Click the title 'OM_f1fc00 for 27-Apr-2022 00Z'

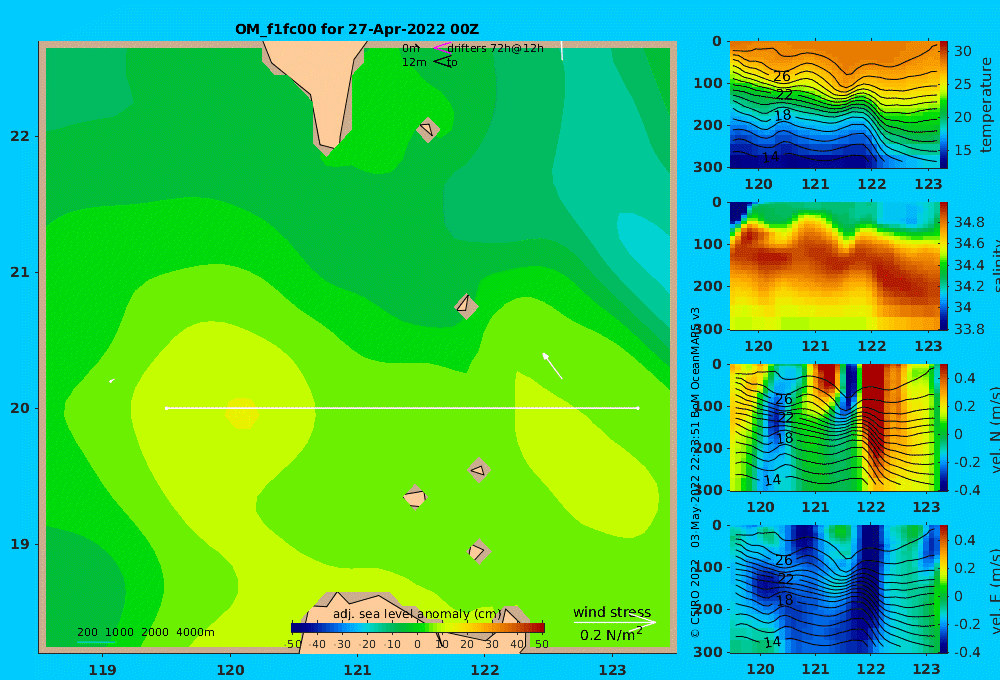coord(357,29)
